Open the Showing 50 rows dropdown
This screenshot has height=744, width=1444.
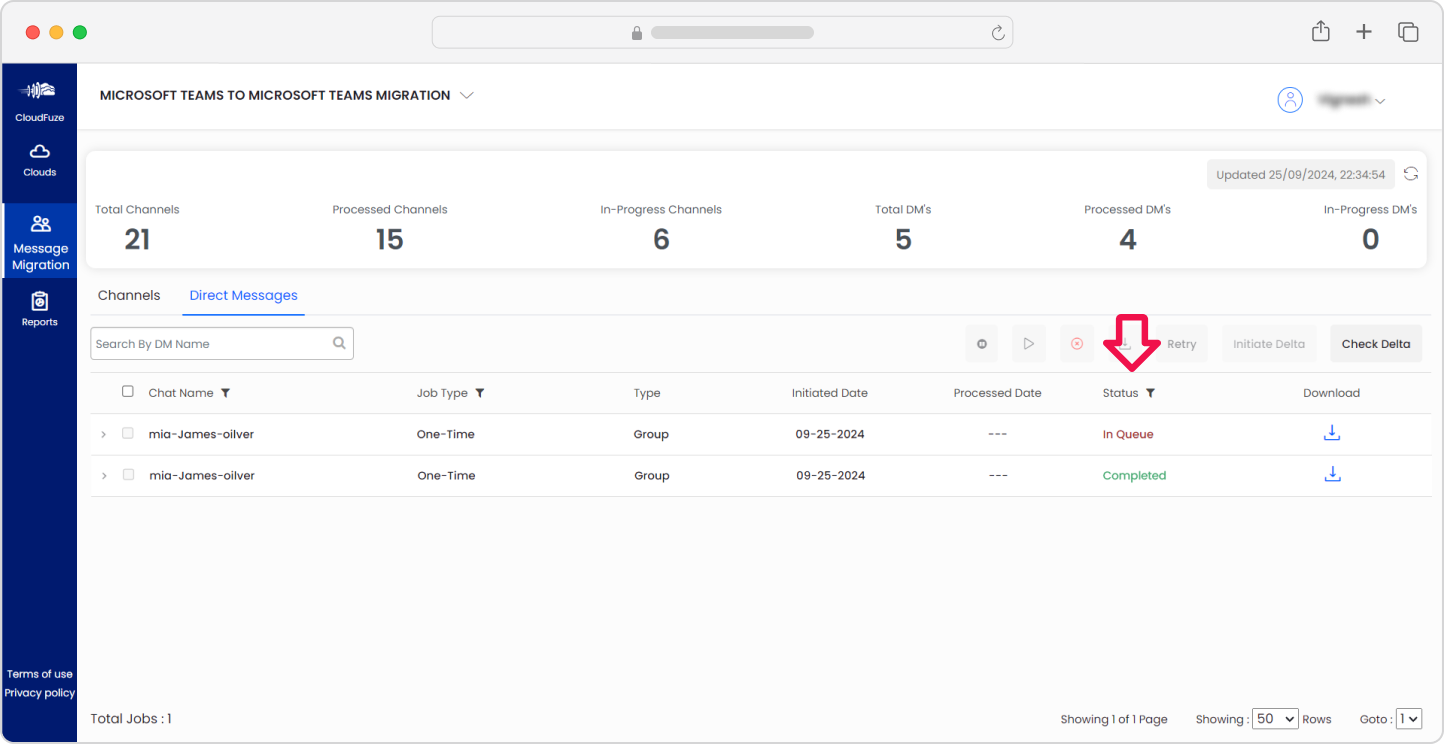[1274, 719]
